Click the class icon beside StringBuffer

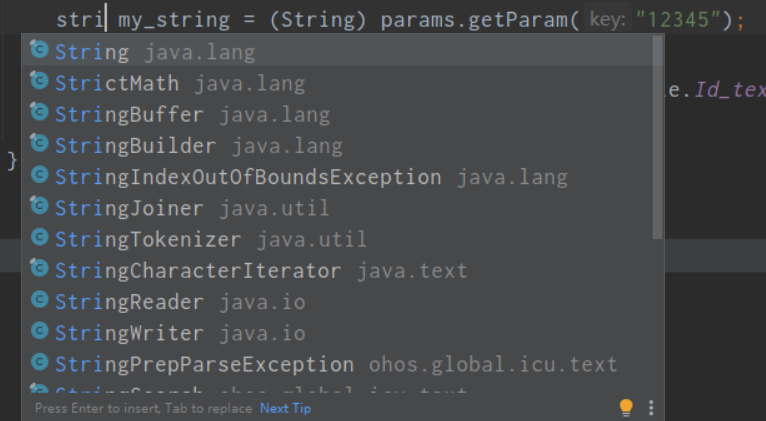tap(40, 113)
